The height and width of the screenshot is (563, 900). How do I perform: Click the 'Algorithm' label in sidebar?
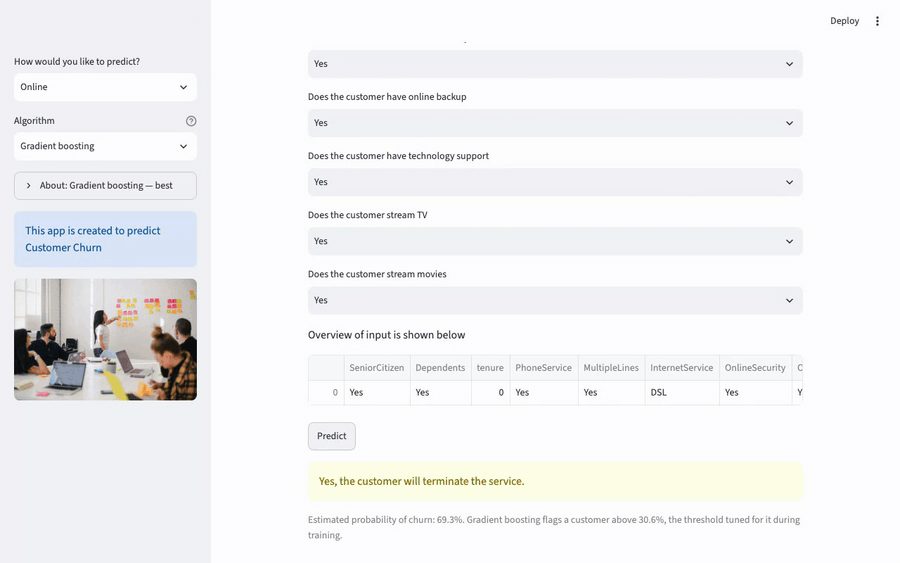pyautogui.click(x=34, y=121)
